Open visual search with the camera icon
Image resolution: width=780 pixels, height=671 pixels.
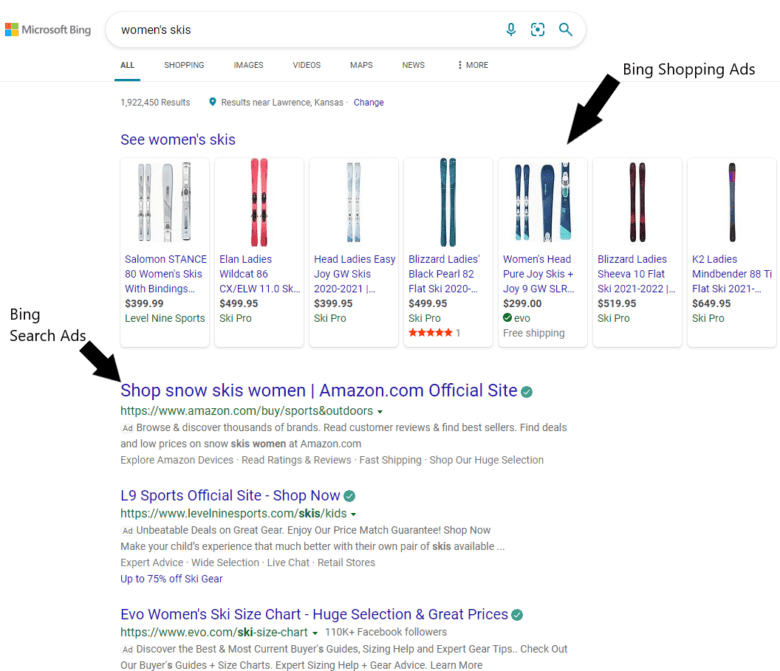pos(538,30)
